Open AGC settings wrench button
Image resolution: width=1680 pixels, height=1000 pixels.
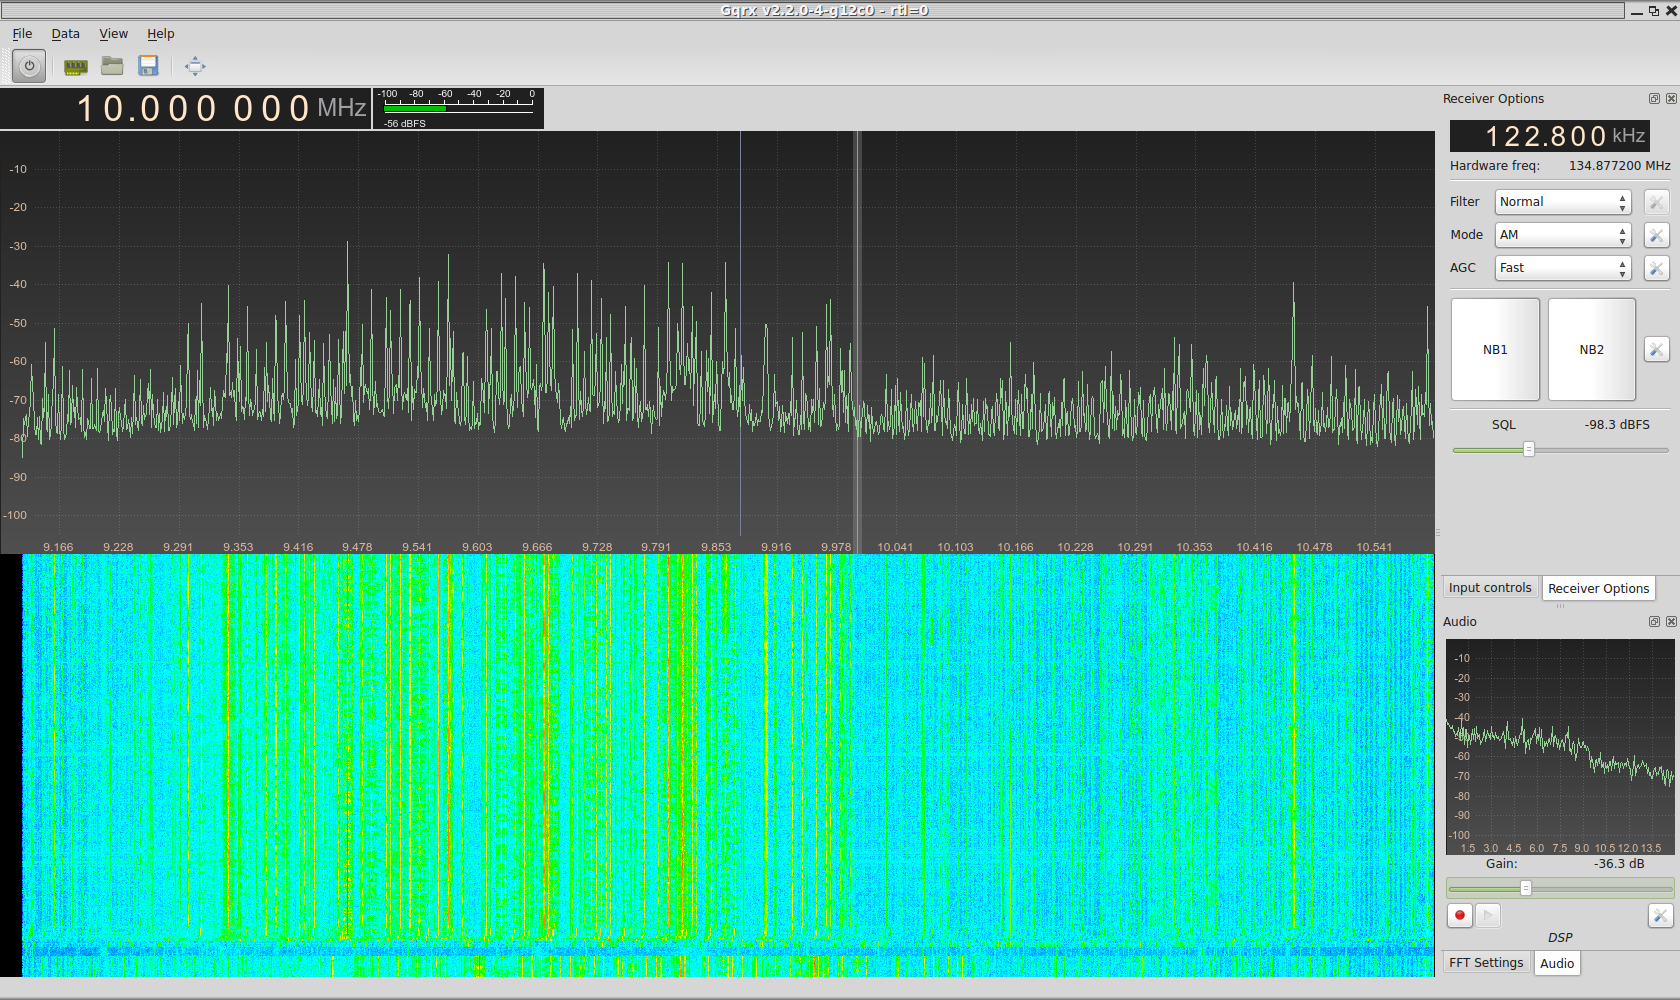pyautogui.click(x=1656, y=268)
